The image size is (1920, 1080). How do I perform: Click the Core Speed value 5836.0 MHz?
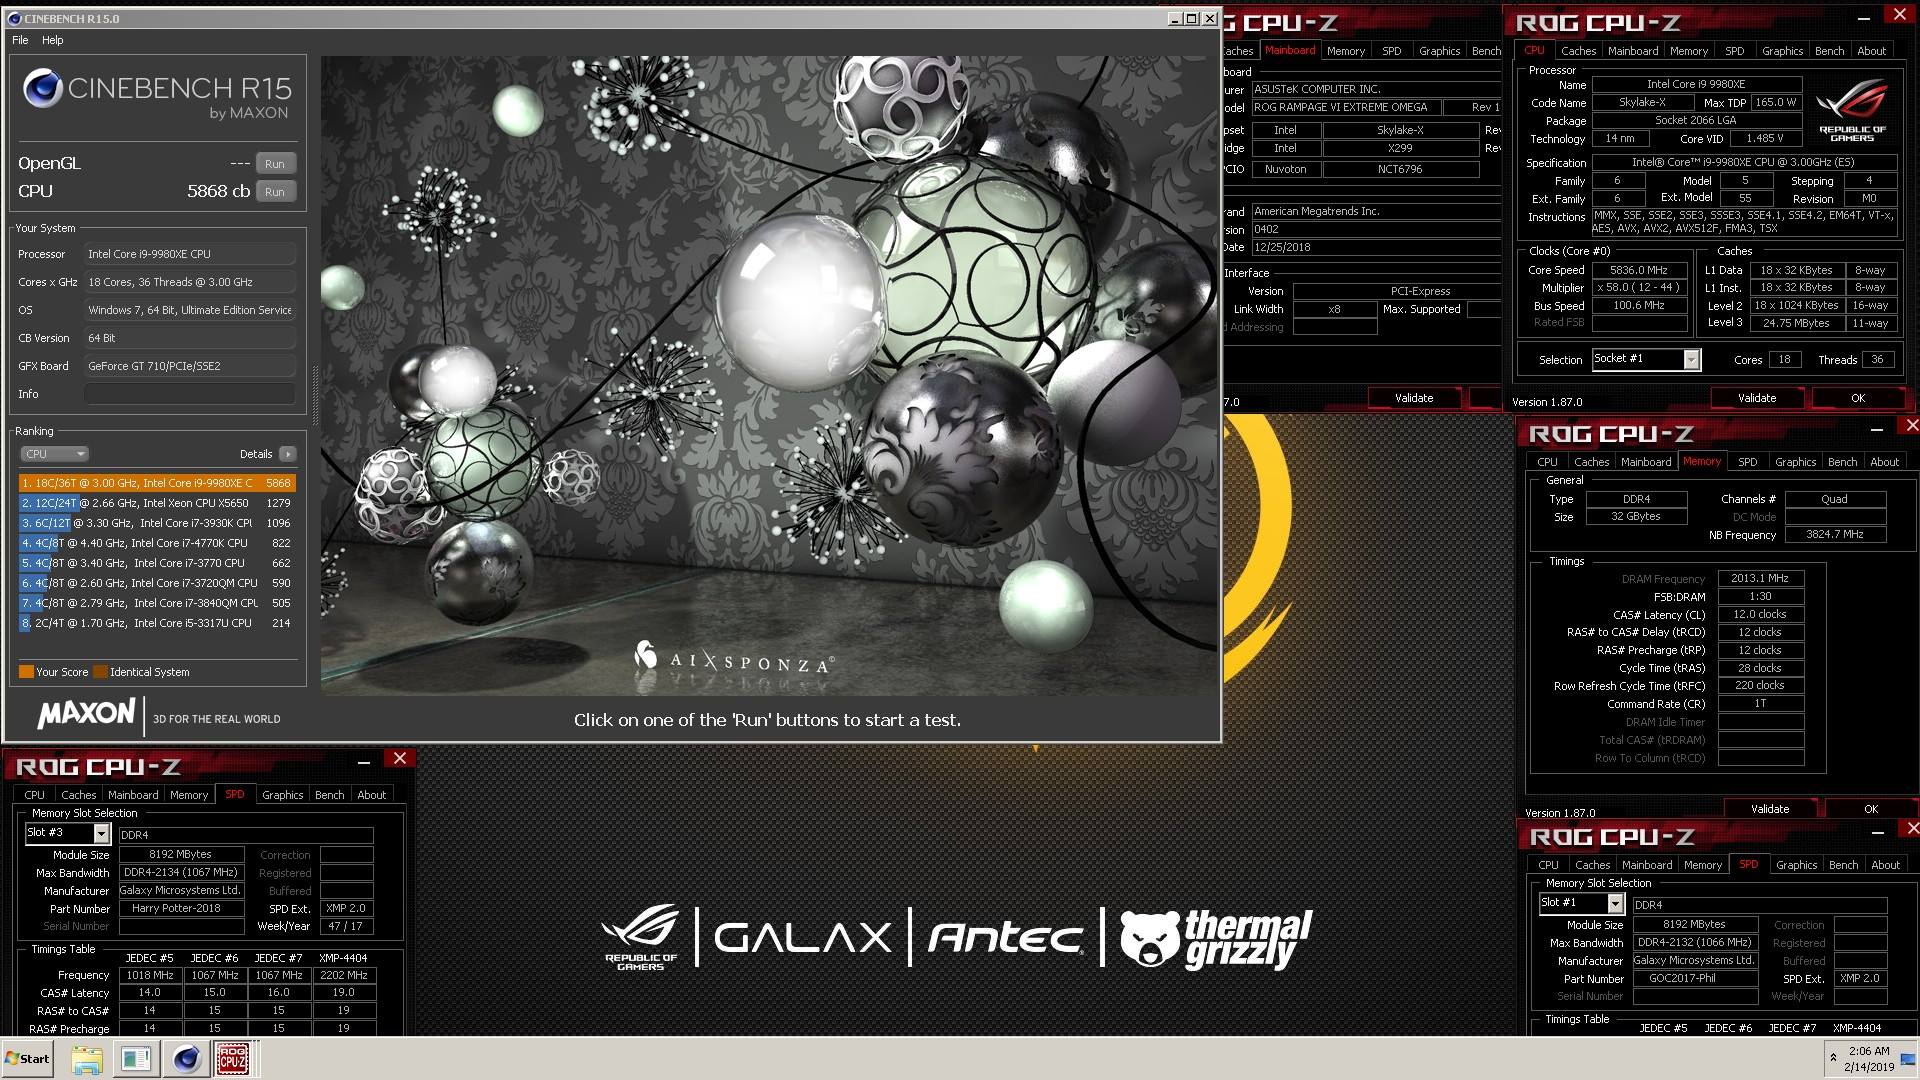tap(1639, 270)
